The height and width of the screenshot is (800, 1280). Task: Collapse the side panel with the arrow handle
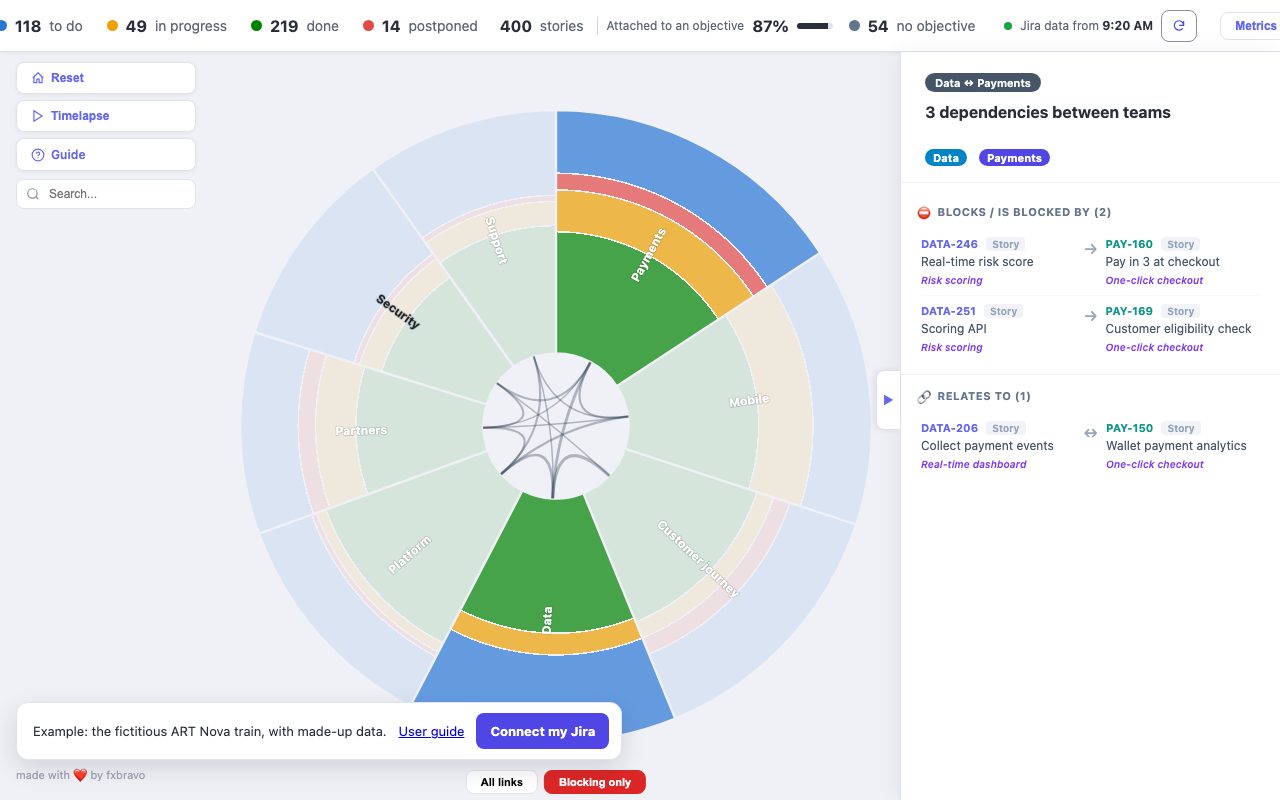pyautogui.click(x=888, y=400)
